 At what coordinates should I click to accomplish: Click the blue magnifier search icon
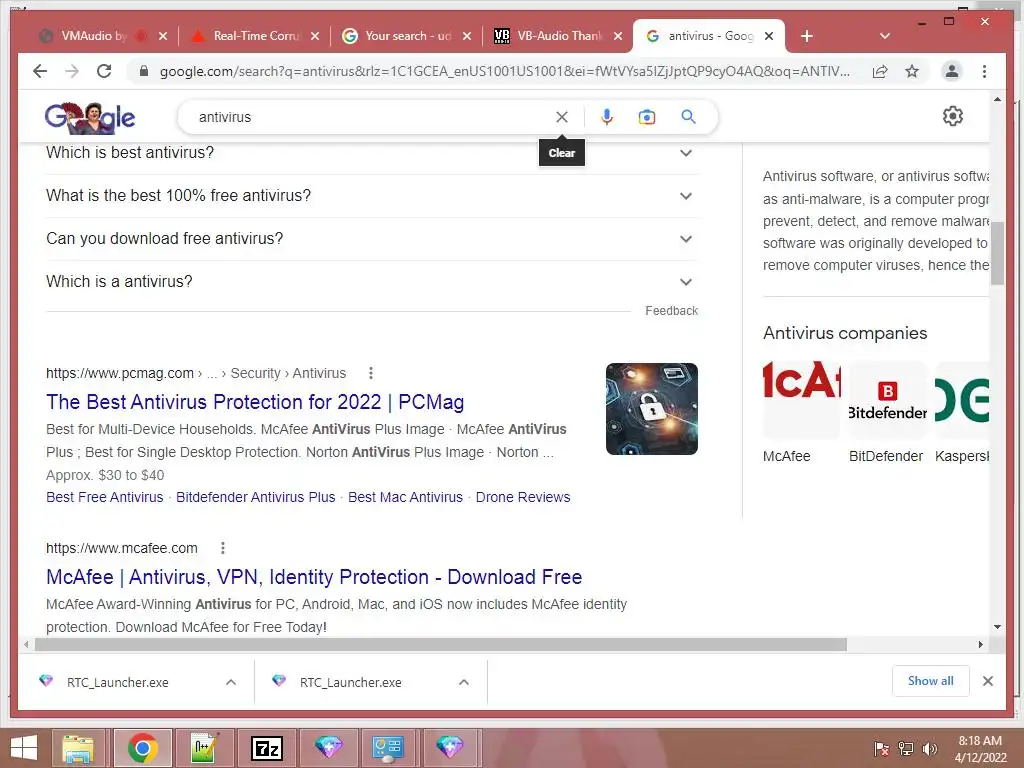pos(688,117)
